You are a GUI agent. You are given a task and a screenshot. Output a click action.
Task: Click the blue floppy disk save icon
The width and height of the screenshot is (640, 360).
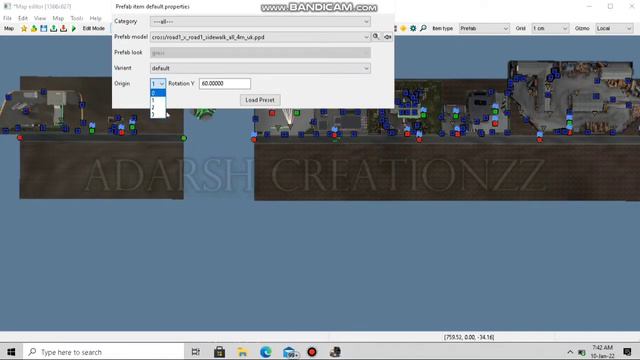pyautogui.click(x=44, y=29)
